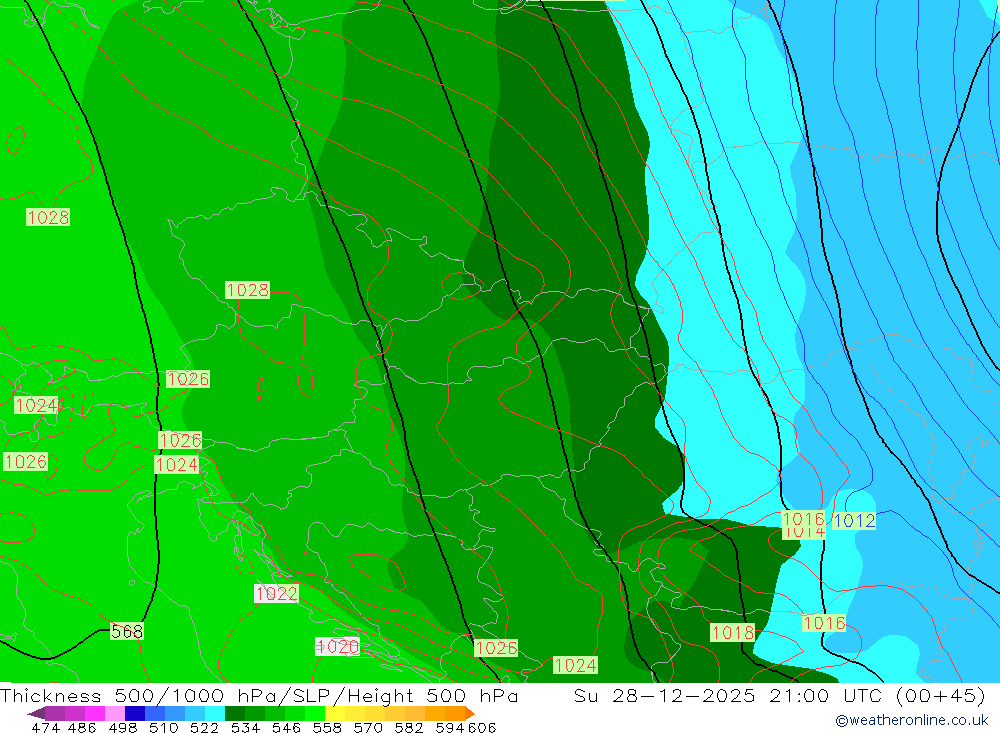The image size is (1000, 733).
Task: Click the 1016 label right of 1018
Action: 824,623
